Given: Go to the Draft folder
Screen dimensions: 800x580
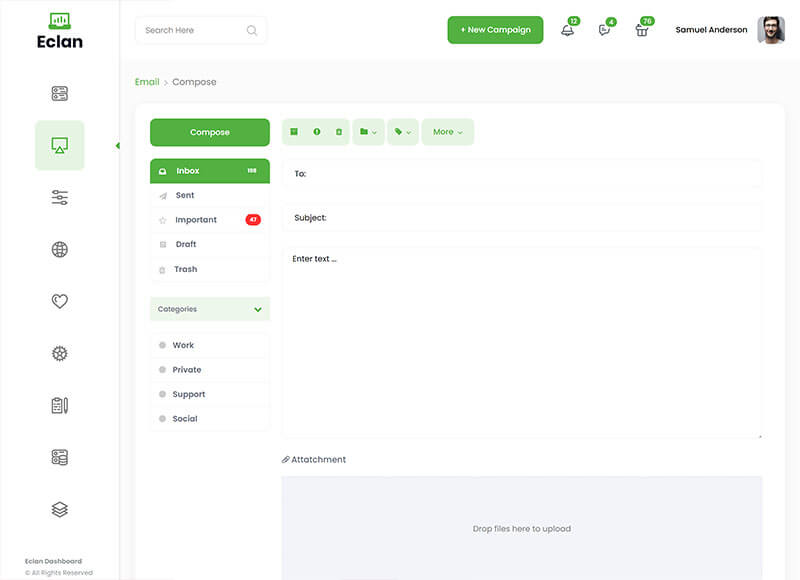Looking at the screenshot, I should pos(186,244).
